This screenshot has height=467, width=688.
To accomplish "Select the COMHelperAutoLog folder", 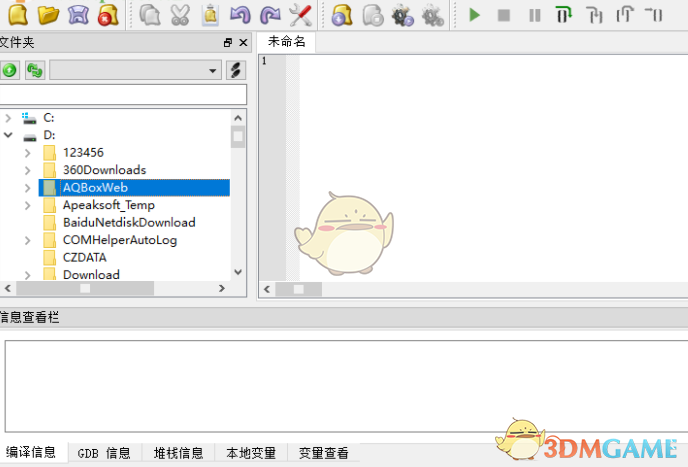I will click(120, 240).
